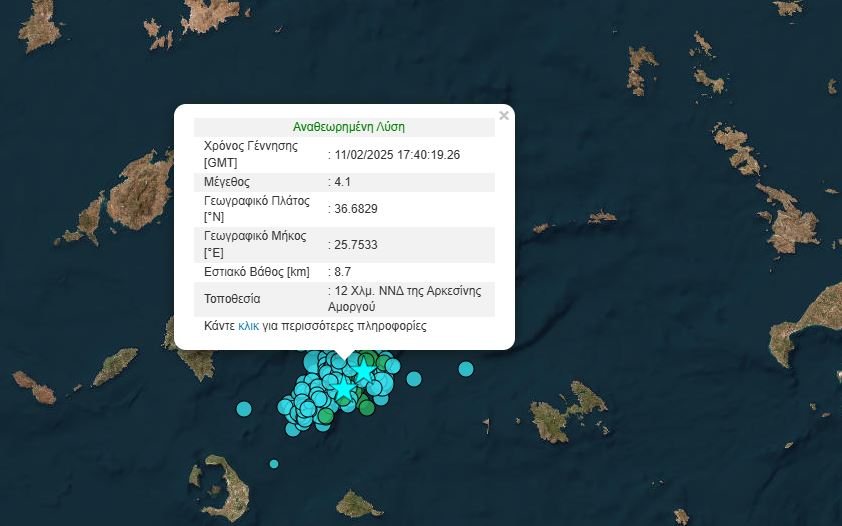
Task: Select the easternmost isolated cyan circle marker
Action: coord(465,369)
